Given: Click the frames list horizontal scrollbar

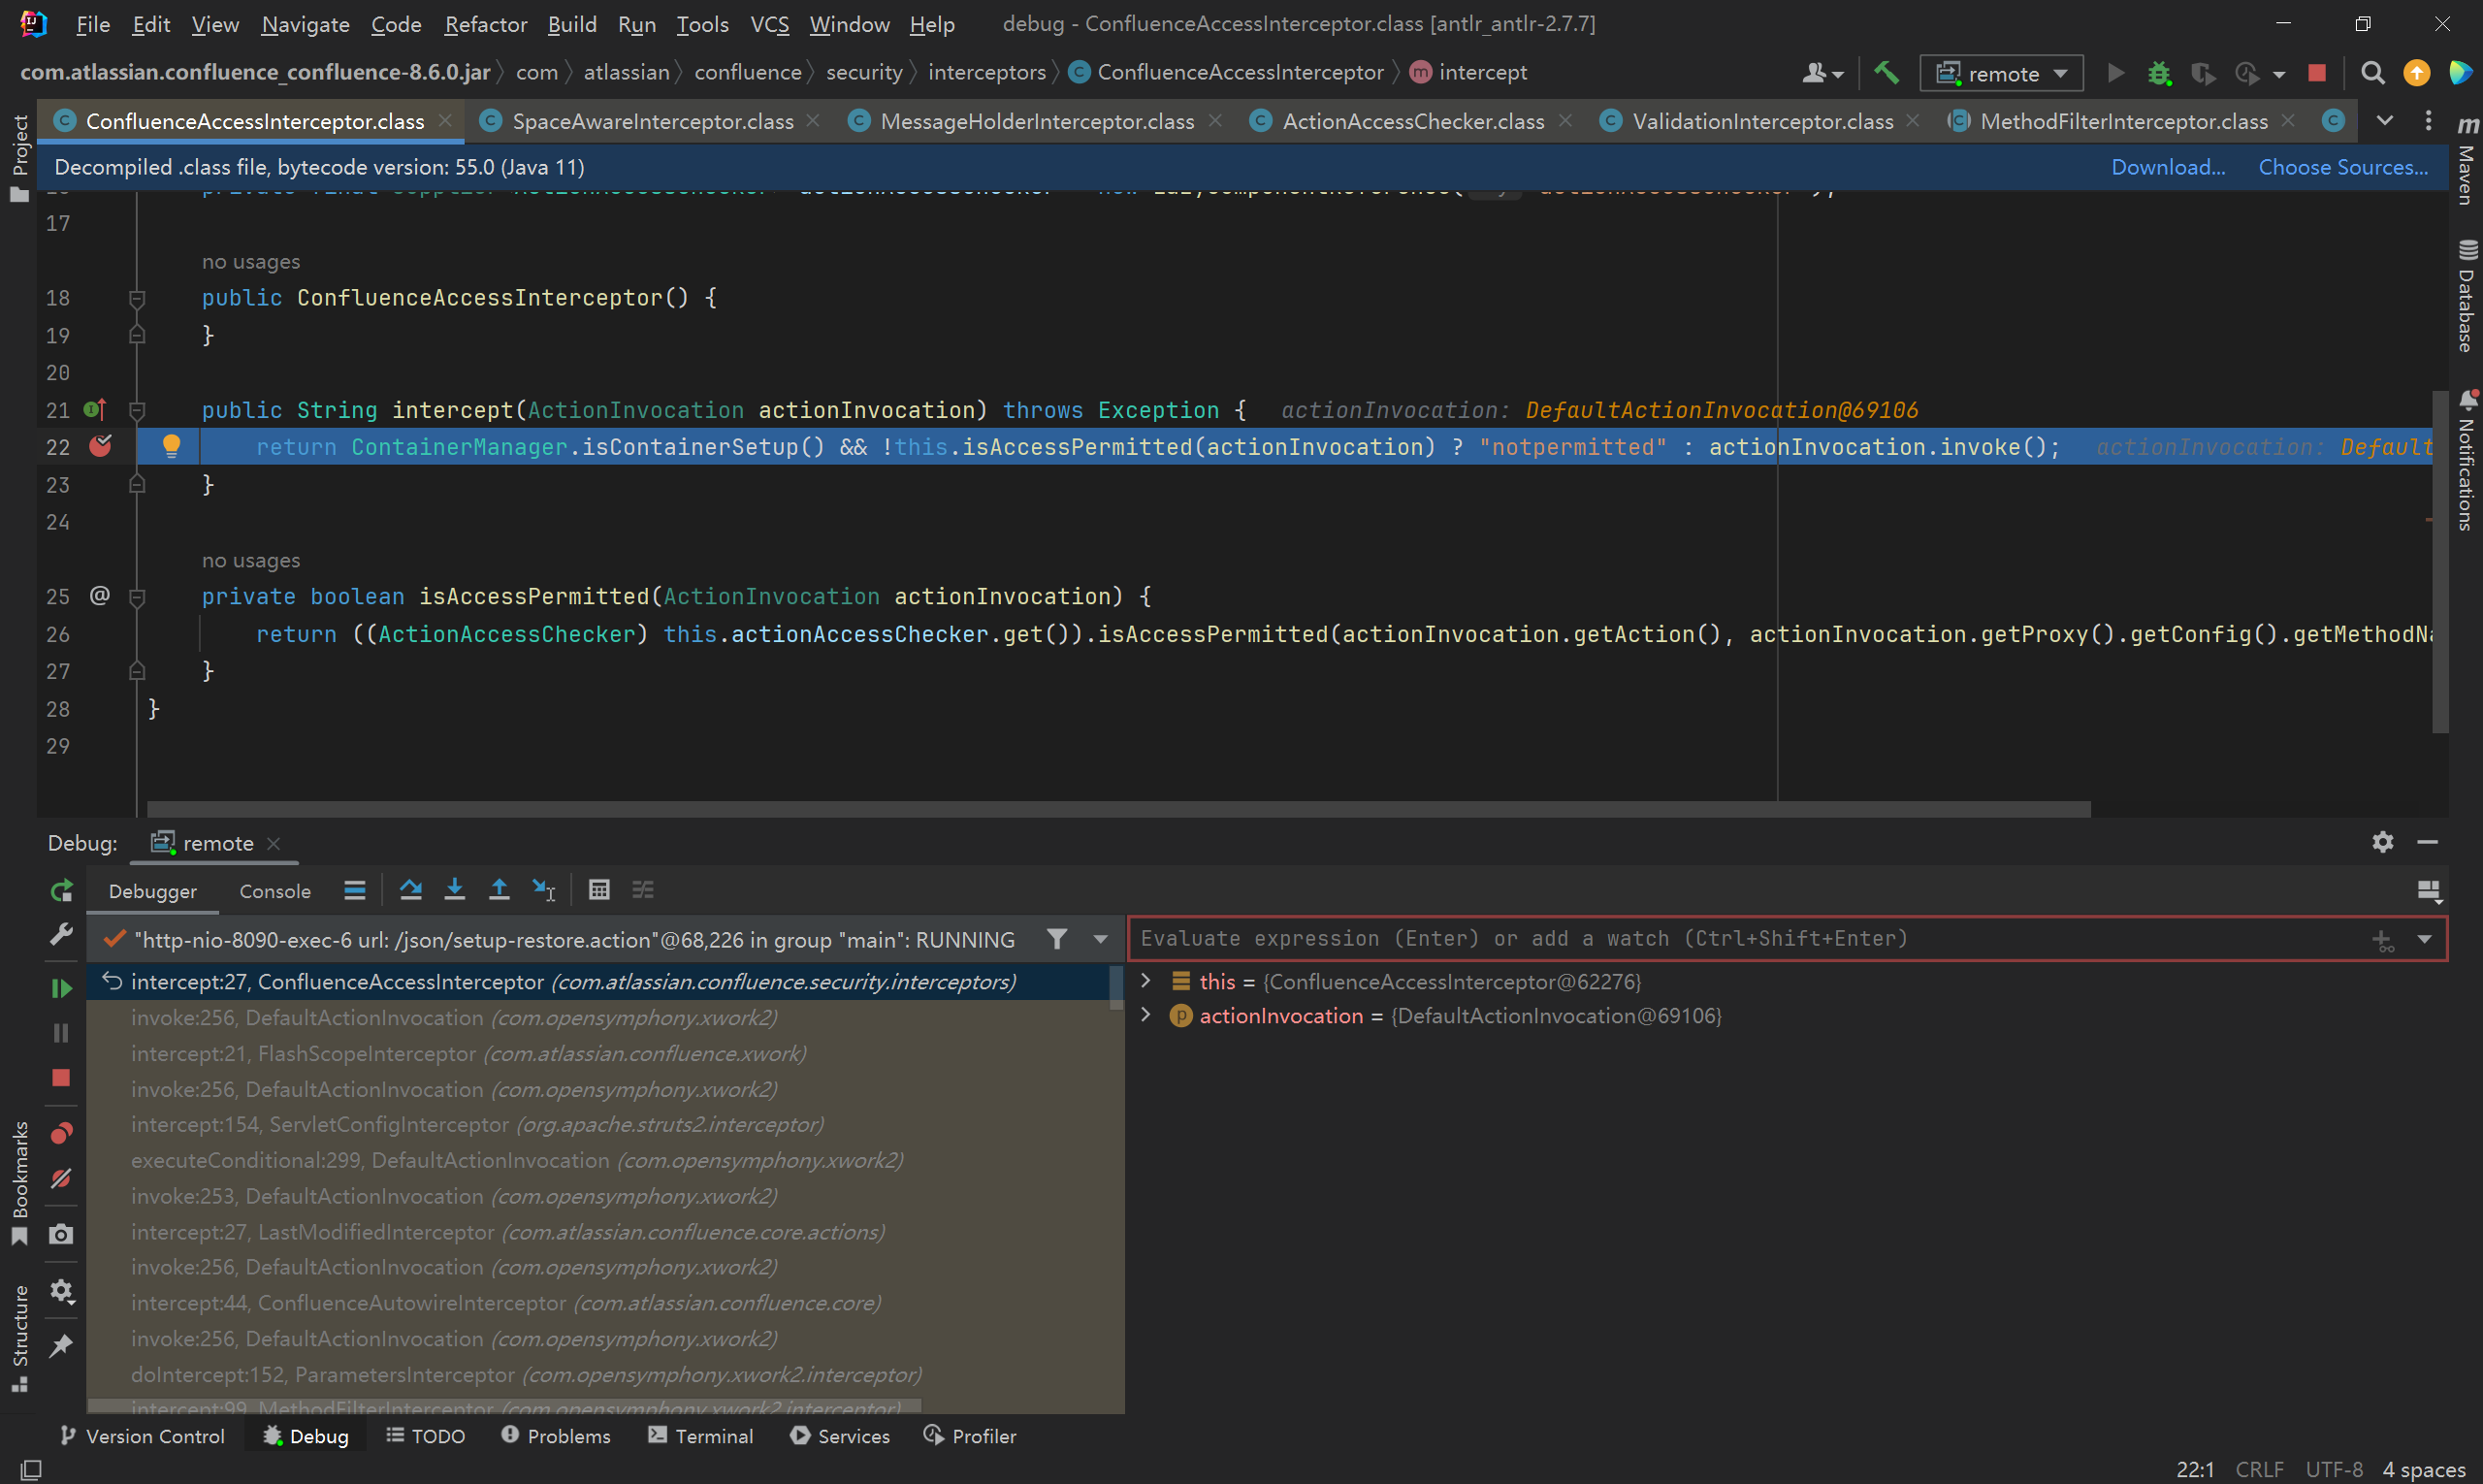Looking at the screenshot, I should coord(505,1406).
